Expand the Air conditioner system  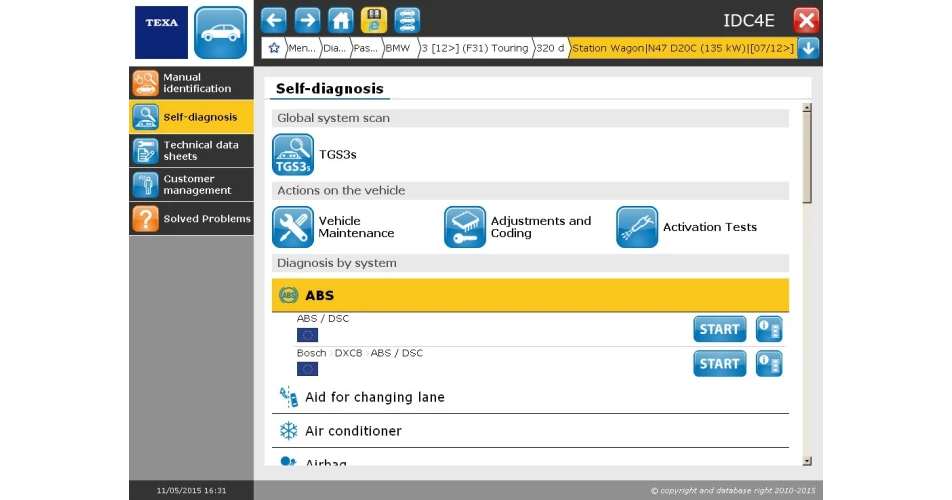[530, 431]
